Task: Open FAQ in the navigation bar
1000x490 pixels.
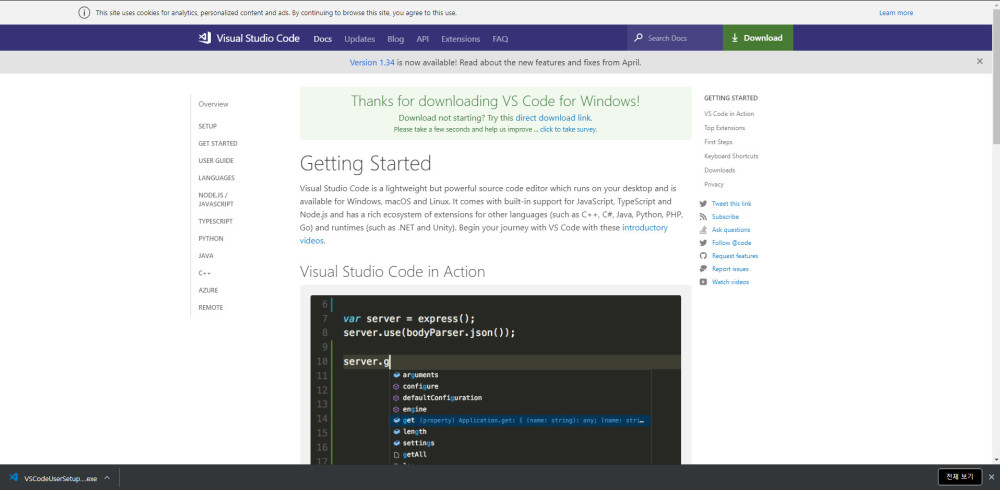Action: (500, 38)
